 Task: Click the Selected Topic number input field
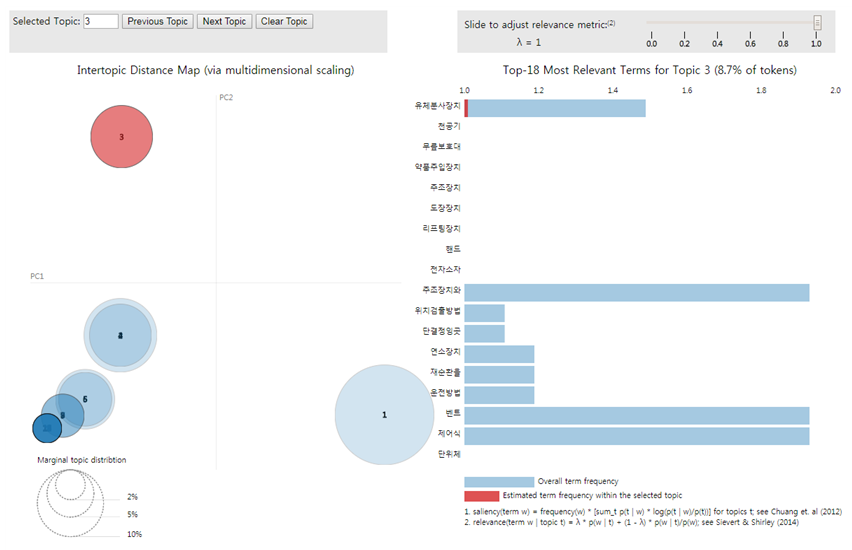tap(101, 21)
